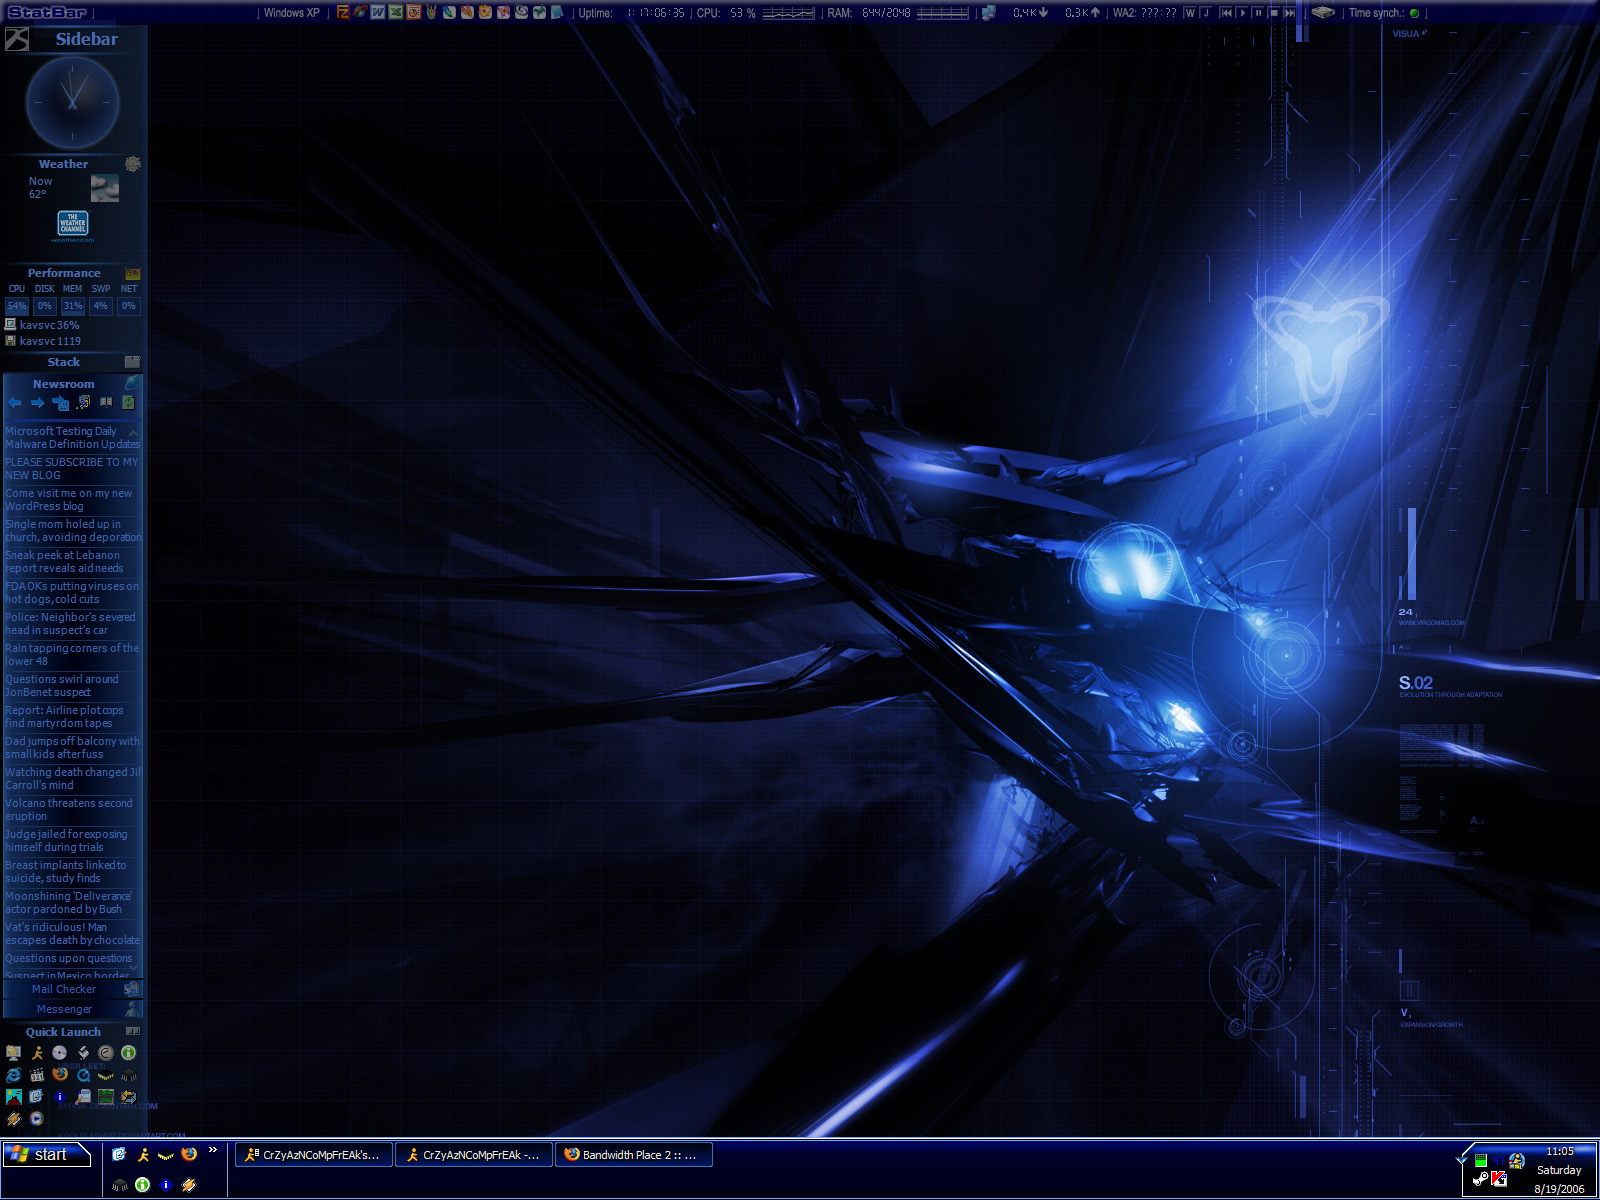Click the network computers icon in StatBar

pos(988,13)
